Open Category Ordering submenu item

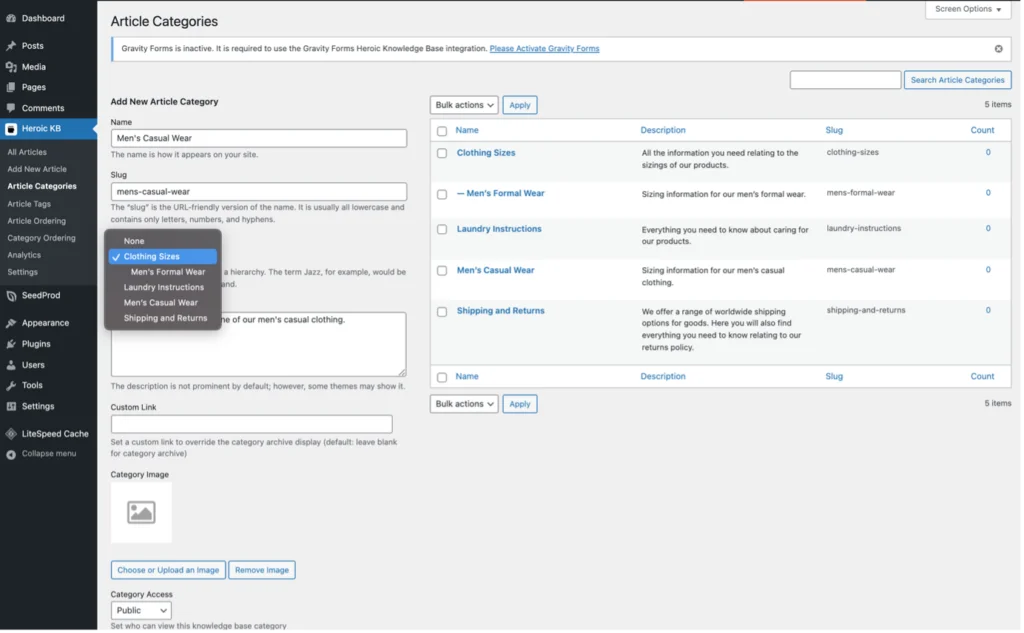point(41,238)
